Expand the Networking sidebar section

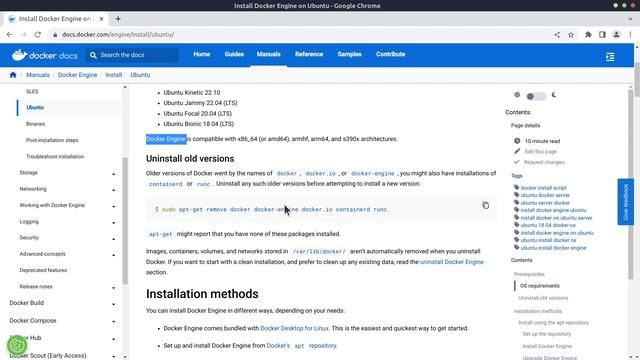pos(113,191)
